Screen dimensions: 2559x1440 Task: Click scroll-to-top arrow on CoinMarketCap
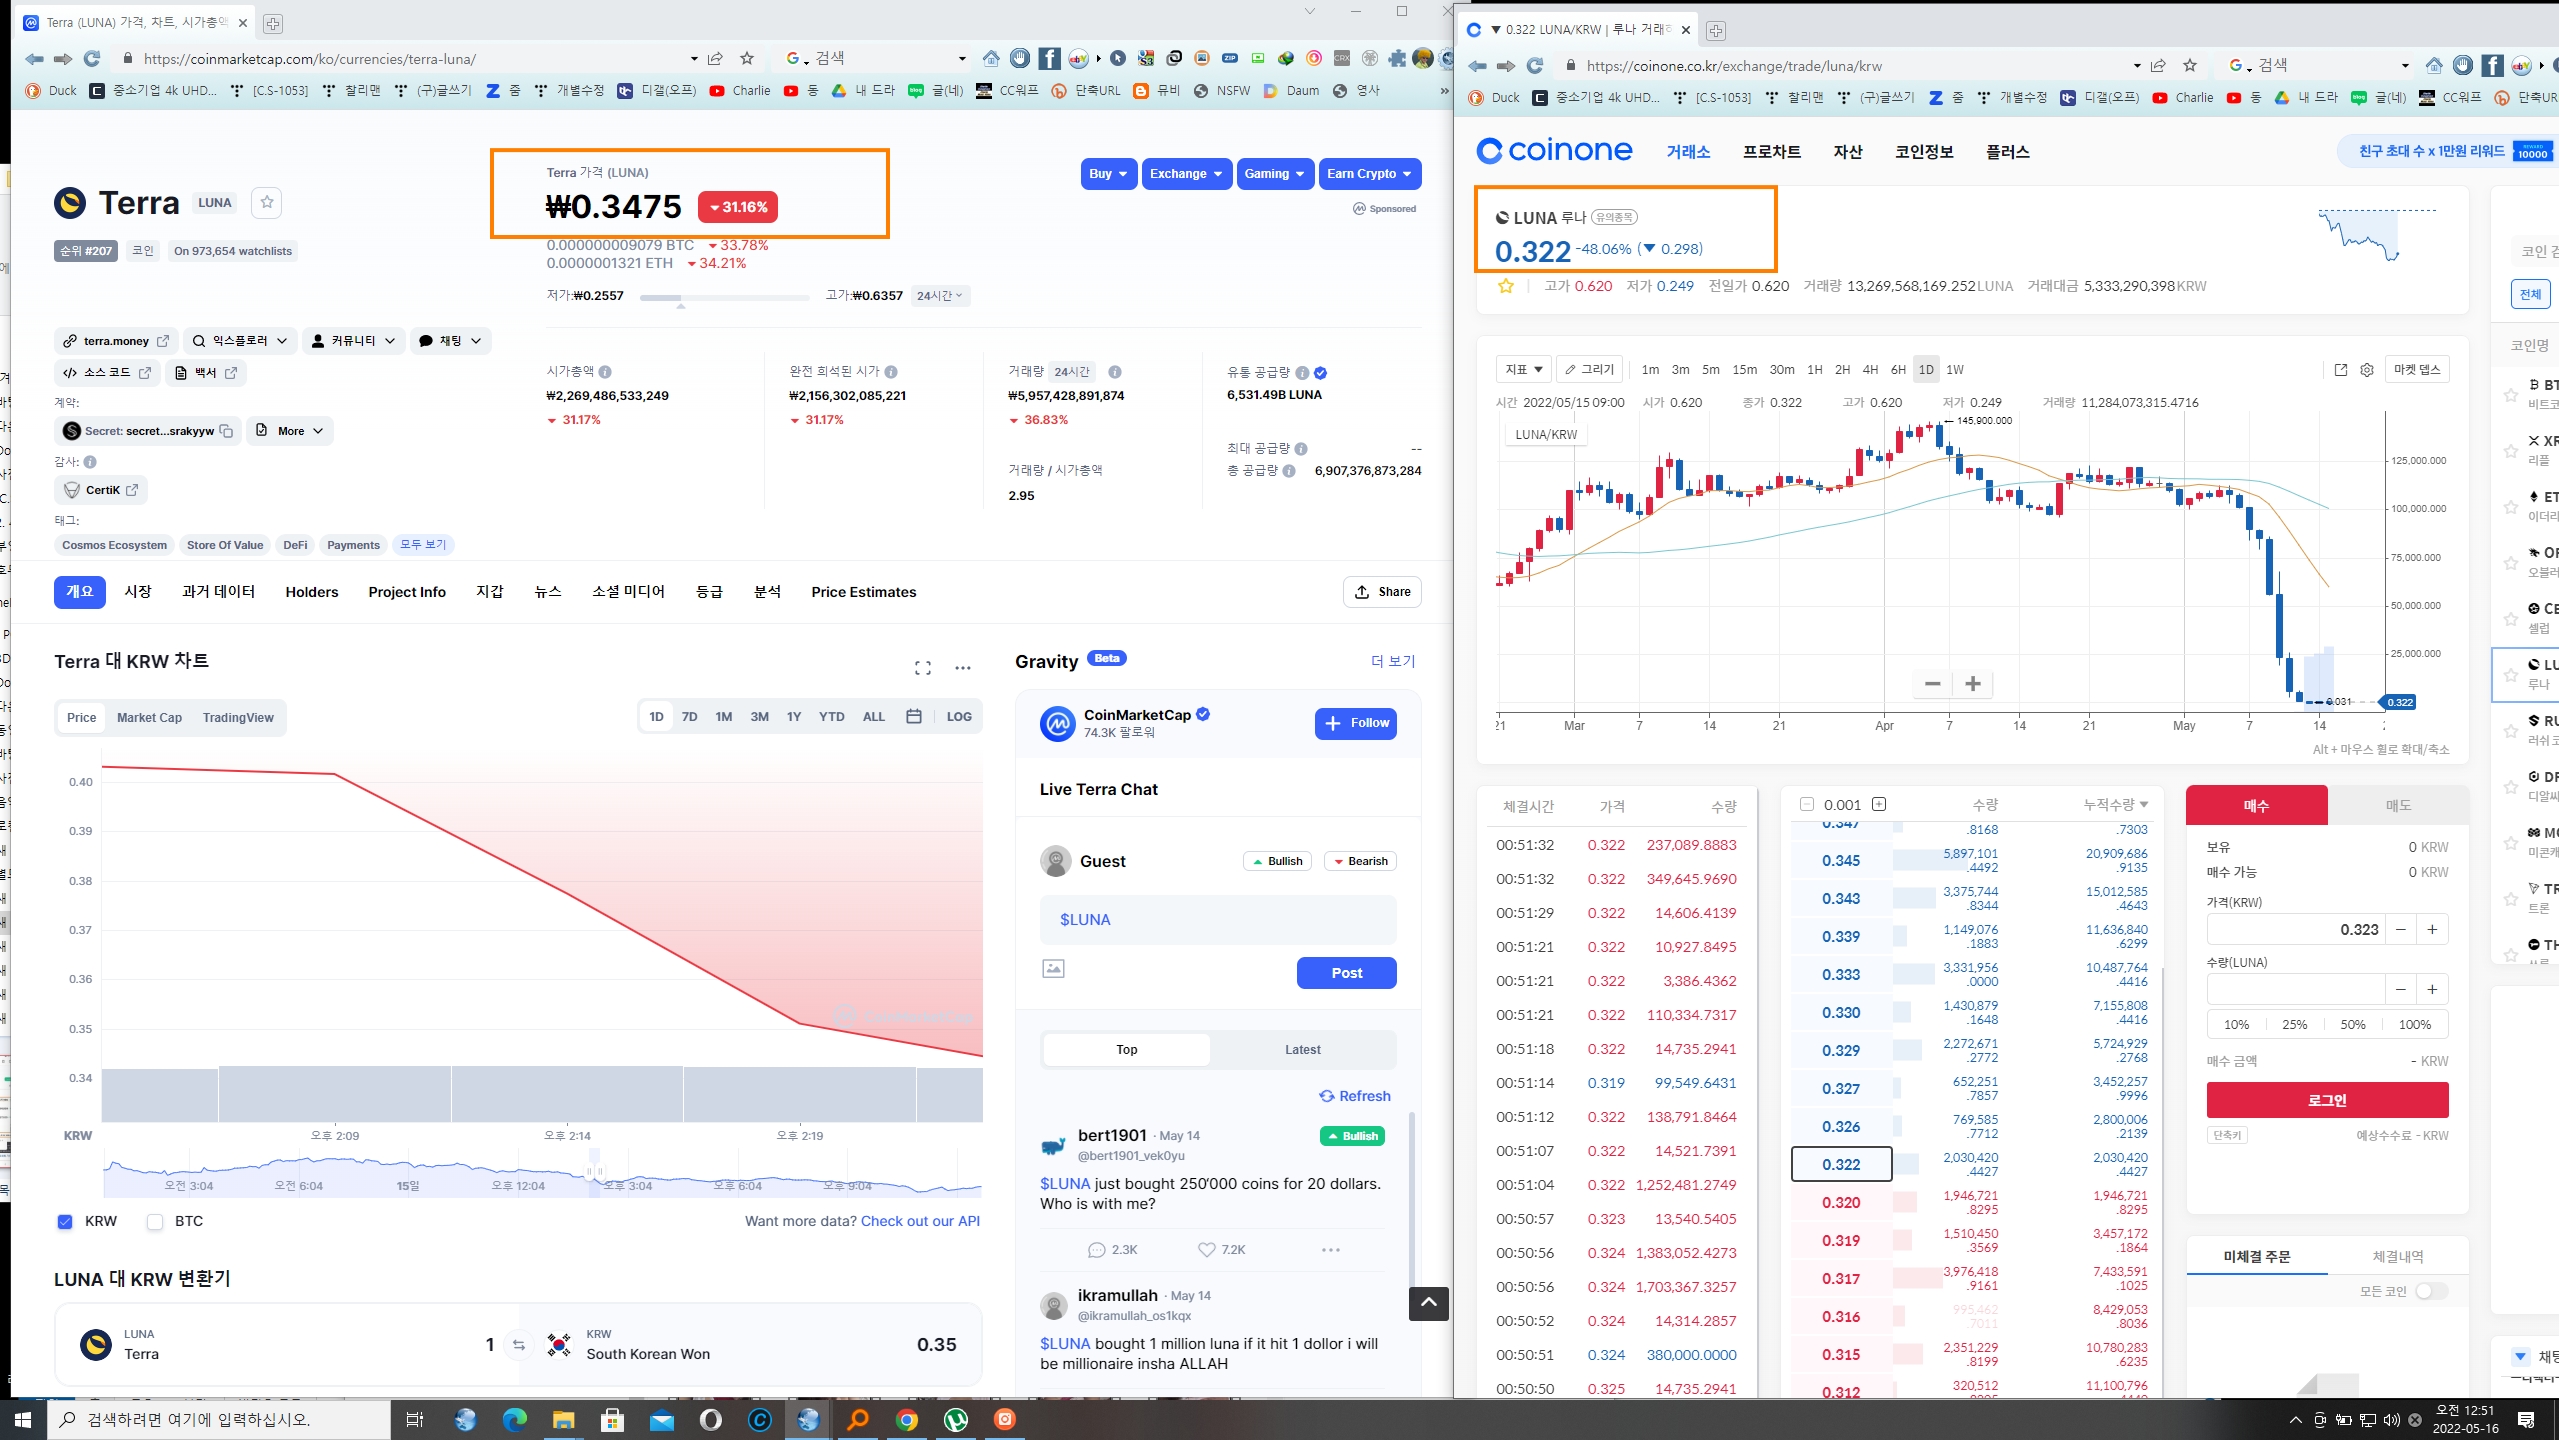click(1428, 1303)
